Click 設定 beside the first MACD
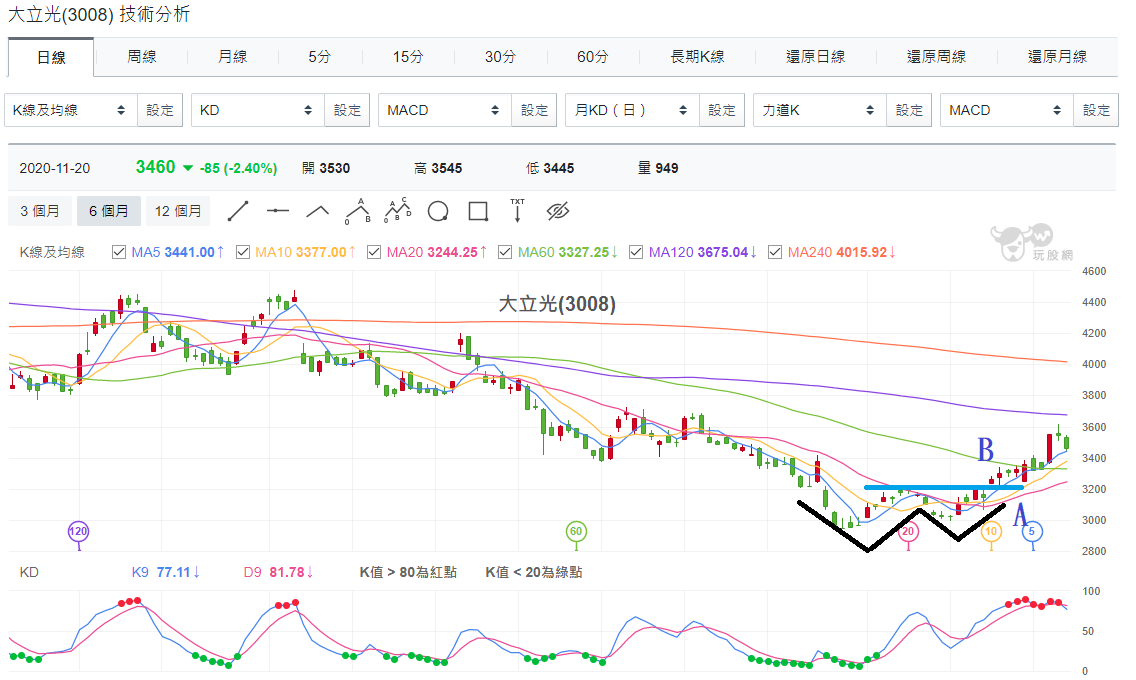The height and width of the screenshot is (680, 1136). (534, 110)
